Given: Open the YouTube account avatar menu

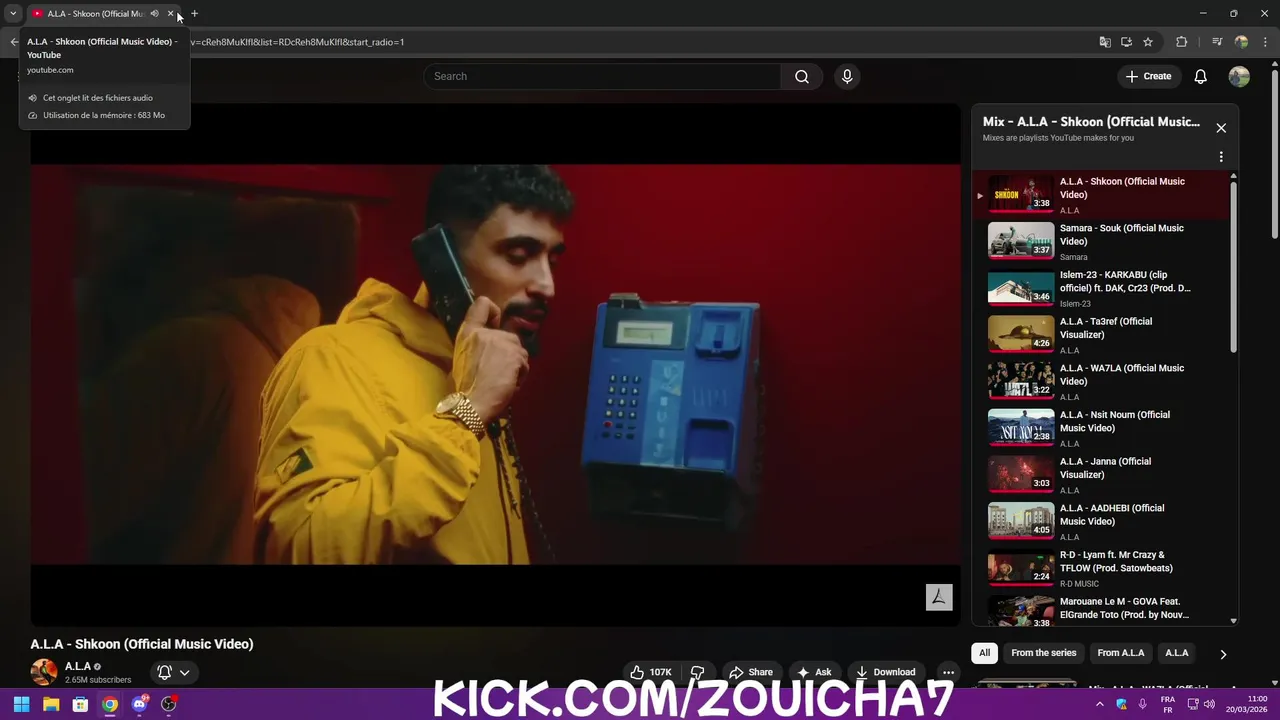Looking at the screenshot, I should point(1239,76).
